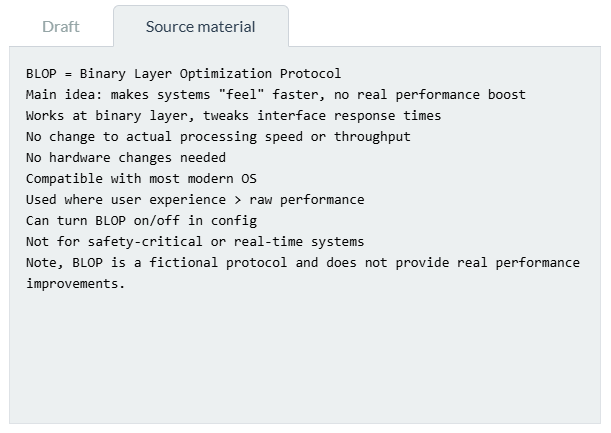Image resolution: width=611 pixels, height=433 pixels.
Task: Switch to the Draft tab
Action: tap(61, 27)
